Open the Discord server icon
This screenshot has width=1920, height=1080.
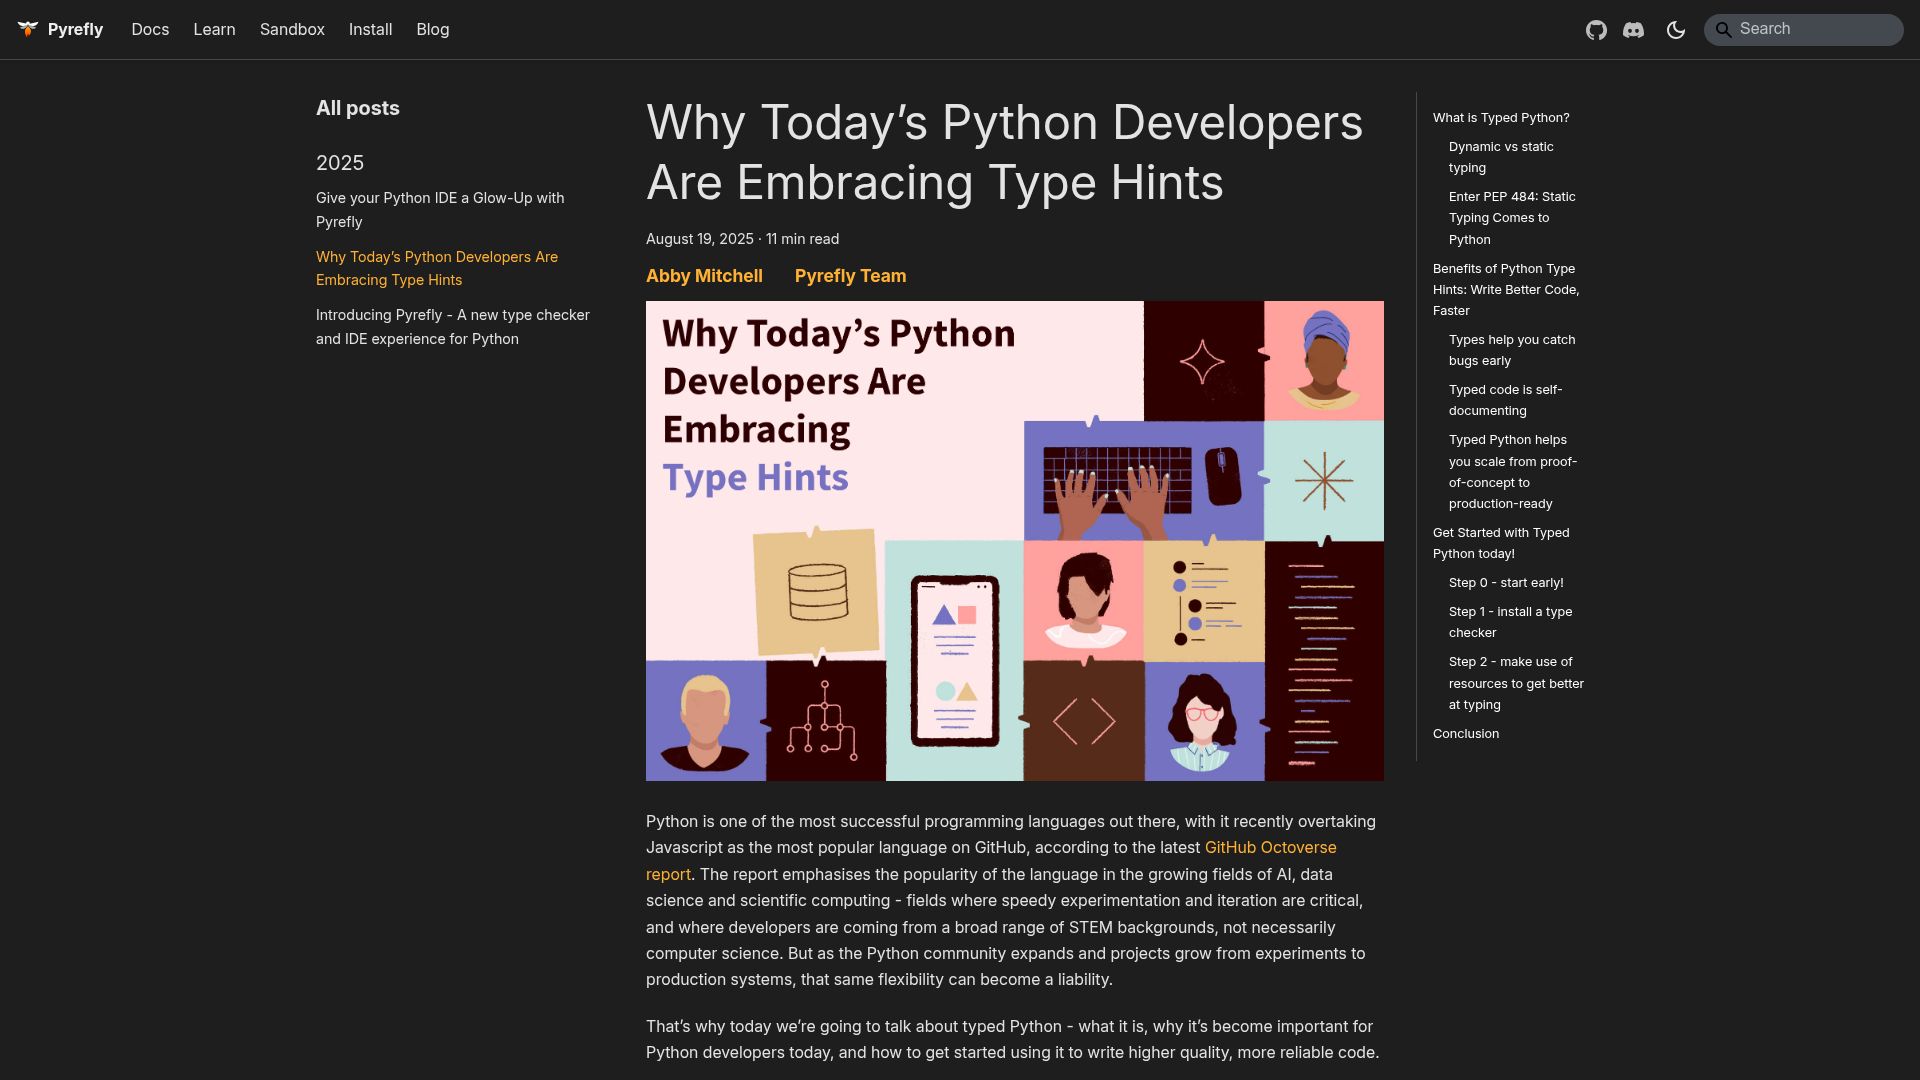coord(1633,30)
